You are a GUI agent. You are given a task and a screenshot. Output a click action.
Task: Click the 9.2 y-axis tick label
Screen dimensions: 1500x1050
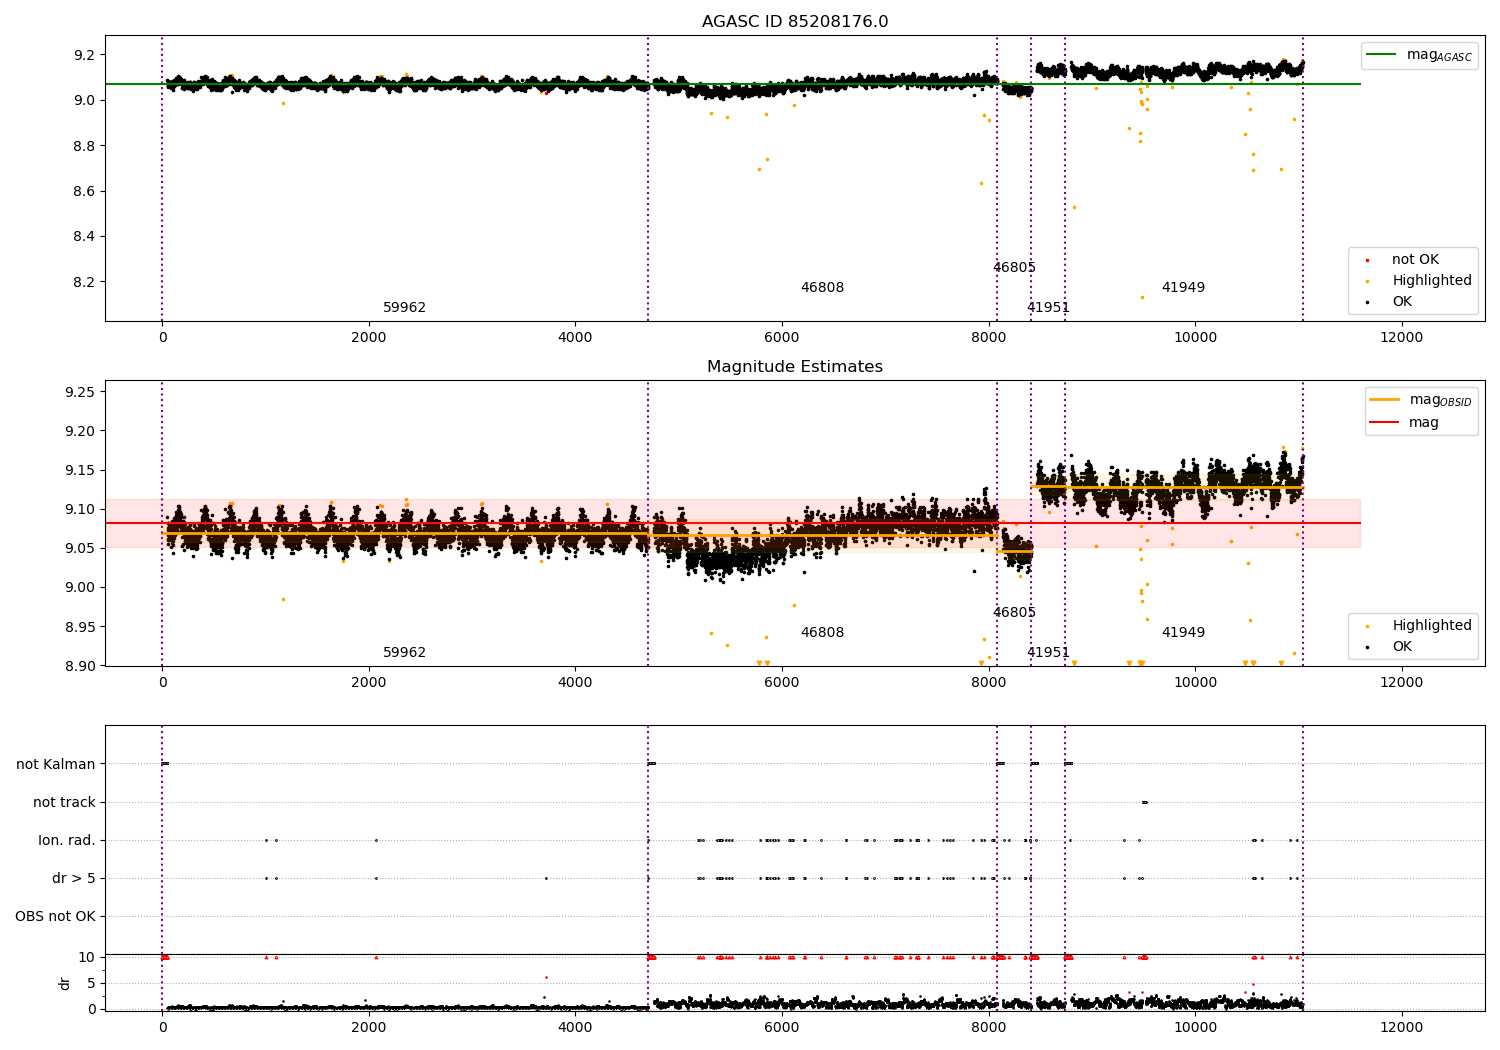(84, 54)
